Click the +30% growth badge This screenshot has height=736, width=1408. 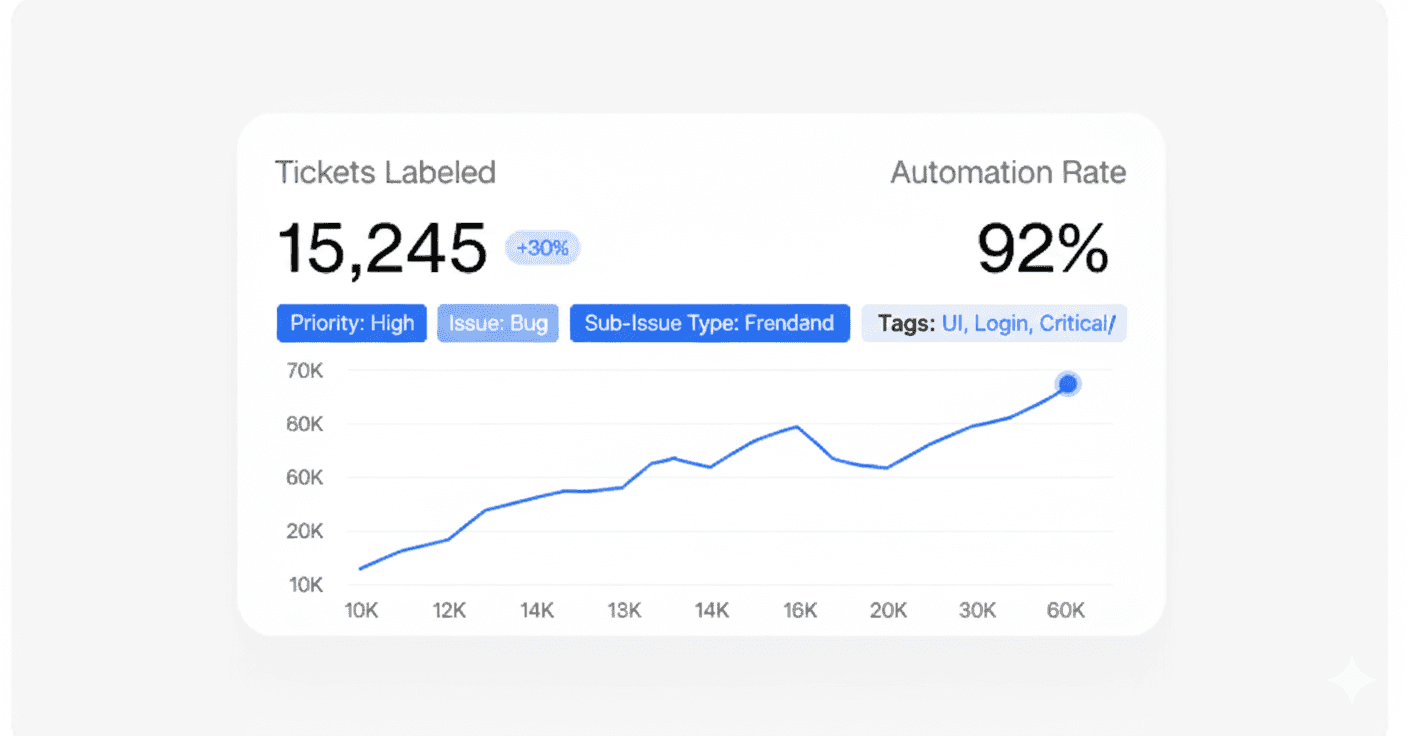pos(541,247)
